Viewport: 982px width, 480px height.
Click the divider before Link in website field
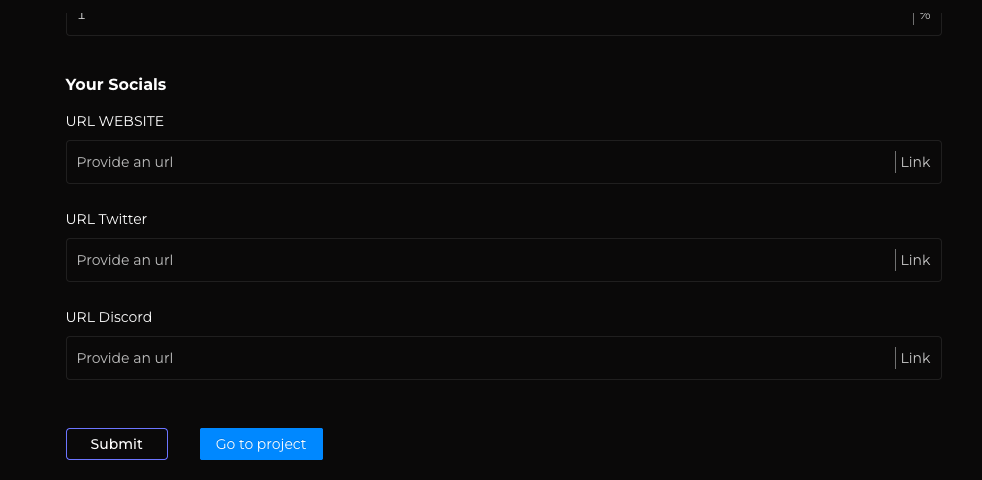tap(895, 162)
